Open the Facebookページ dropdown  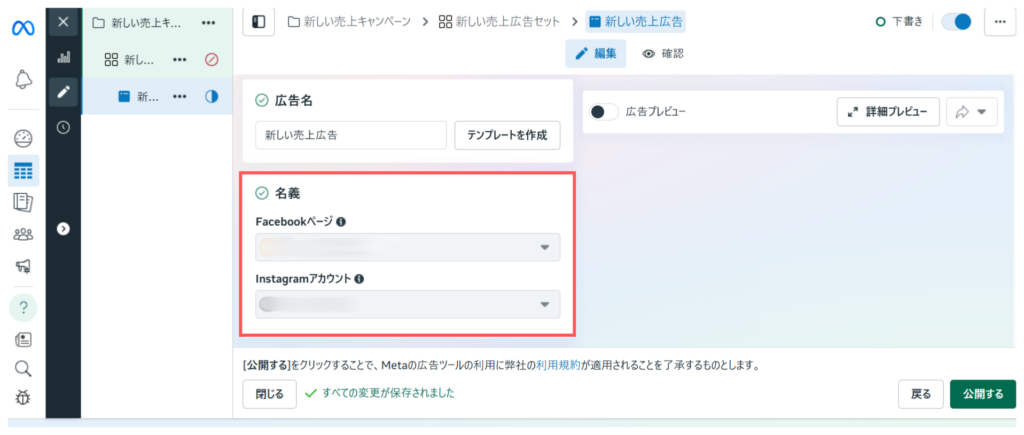408,247
